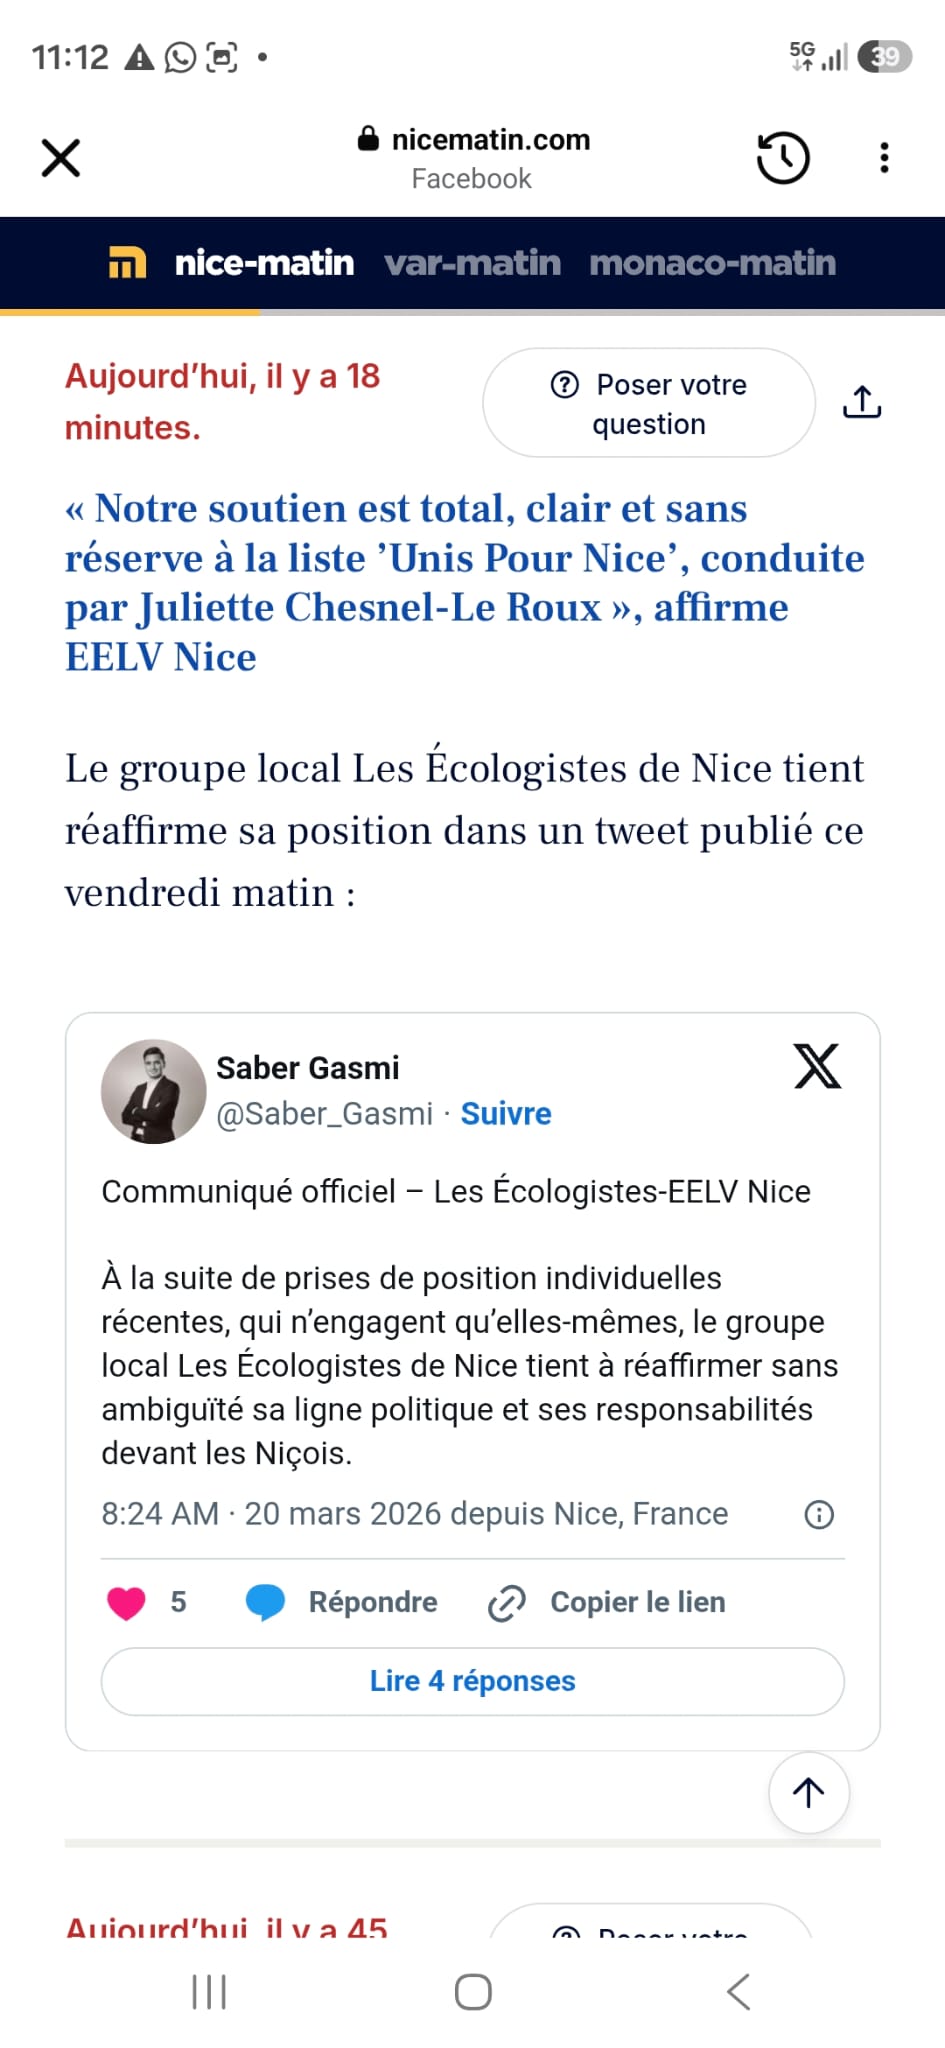
Task: Tap the share upload icon
Action: (862, 402)
